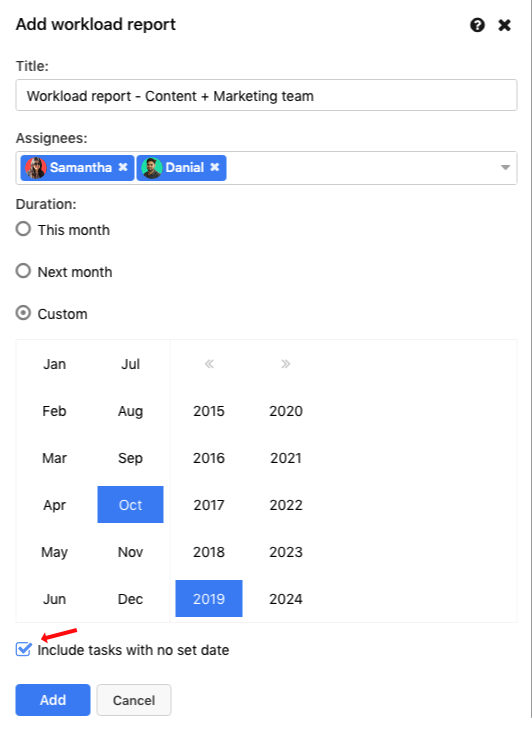
Task: Click the Add button
Action: pyautogui.click(x=53, y=700)
